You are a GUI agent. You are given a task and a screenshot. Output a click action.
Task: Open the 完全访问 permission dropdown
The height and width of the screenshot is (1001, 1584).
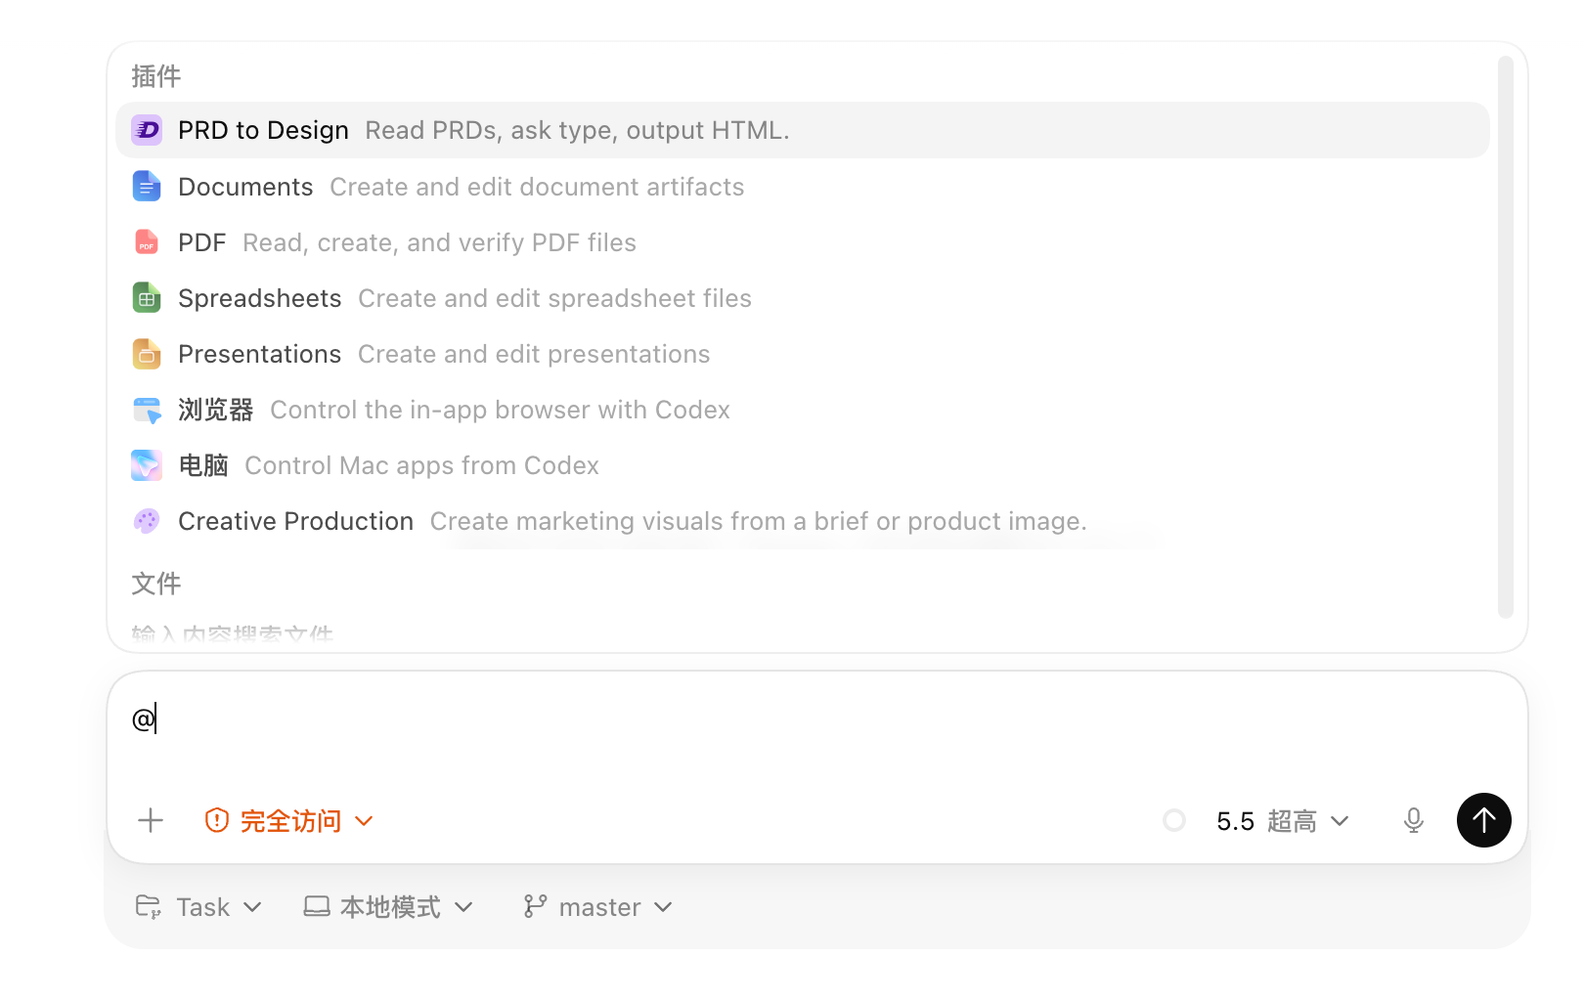click(x=289, y=821)
